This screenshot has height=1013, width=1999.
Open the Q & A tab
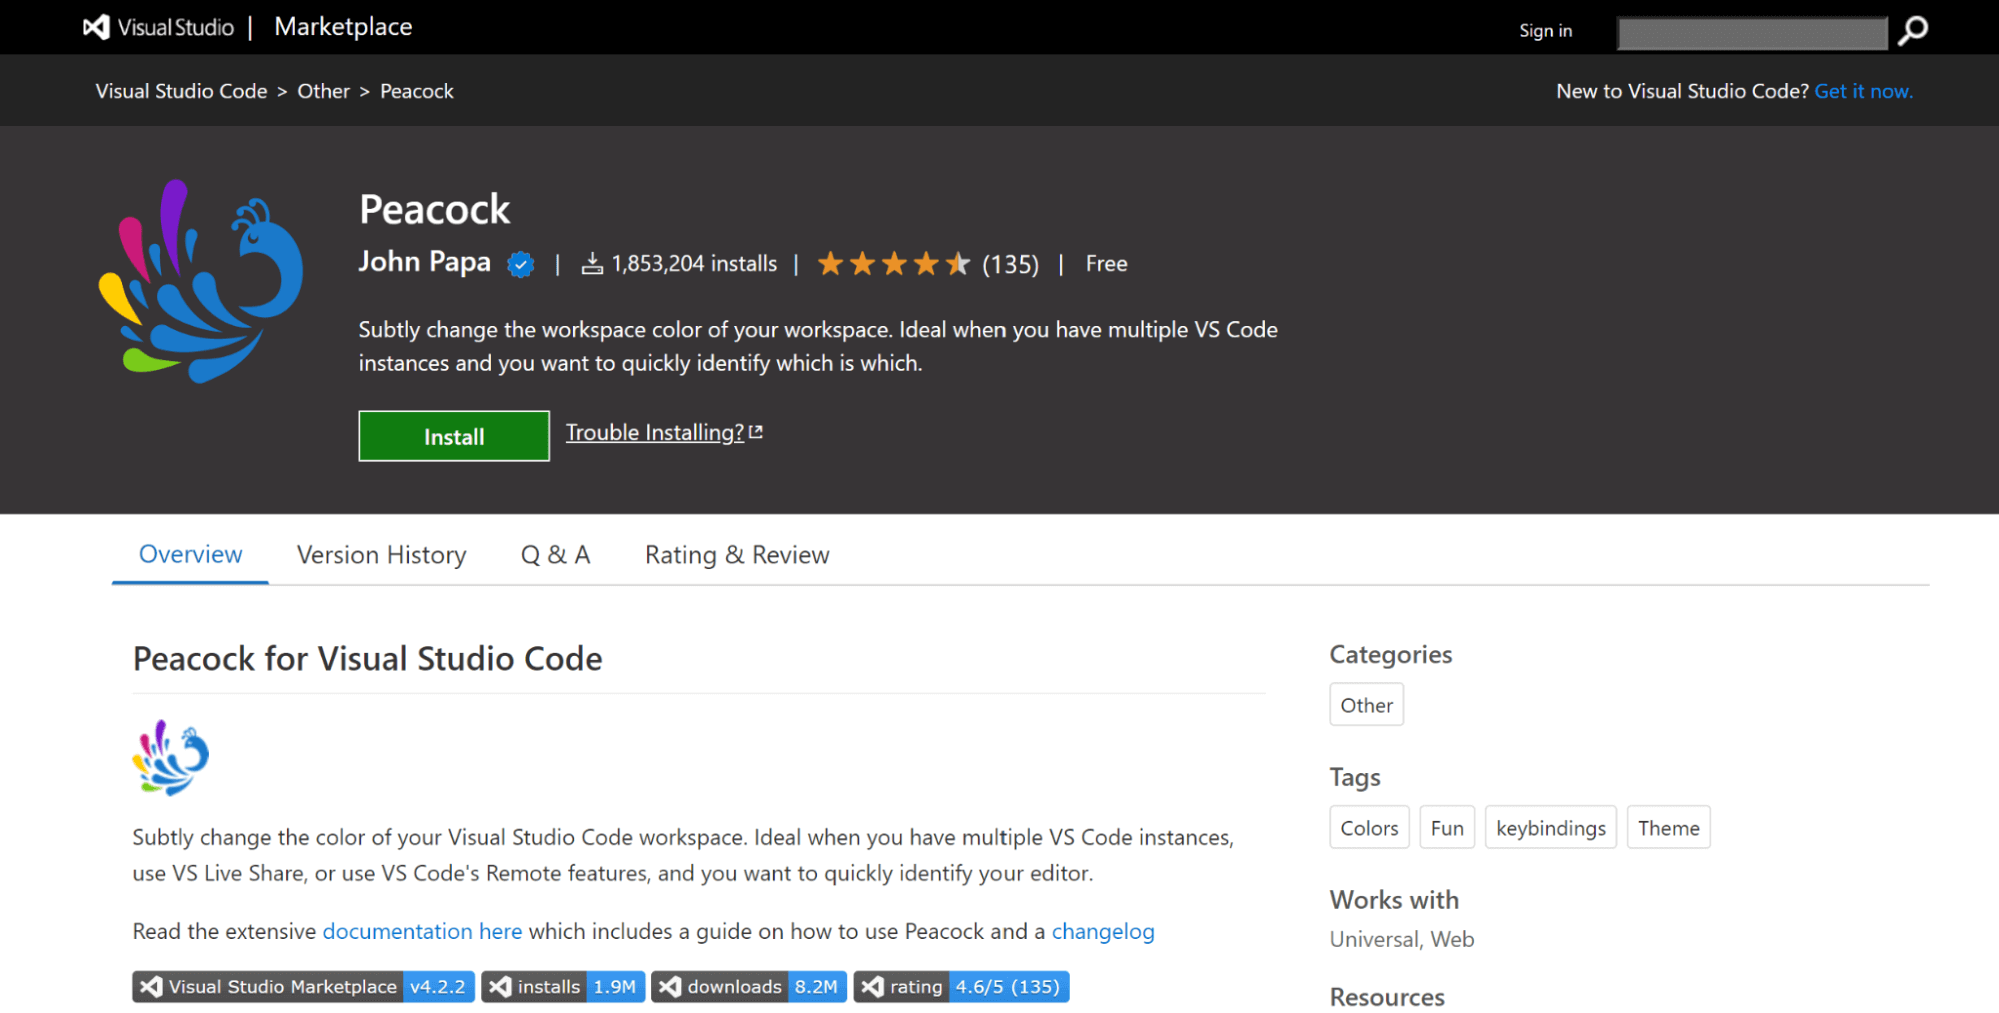[555, 555]
